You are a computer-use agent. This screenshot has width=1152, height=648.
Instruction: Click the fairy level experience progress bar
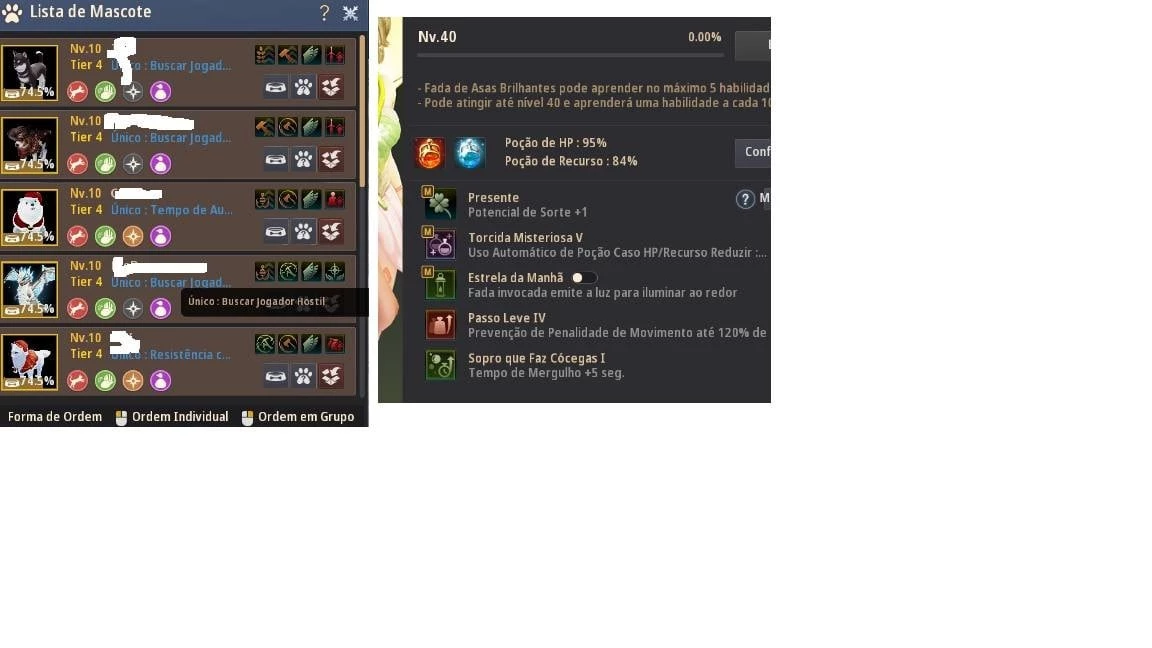[570, 55]
